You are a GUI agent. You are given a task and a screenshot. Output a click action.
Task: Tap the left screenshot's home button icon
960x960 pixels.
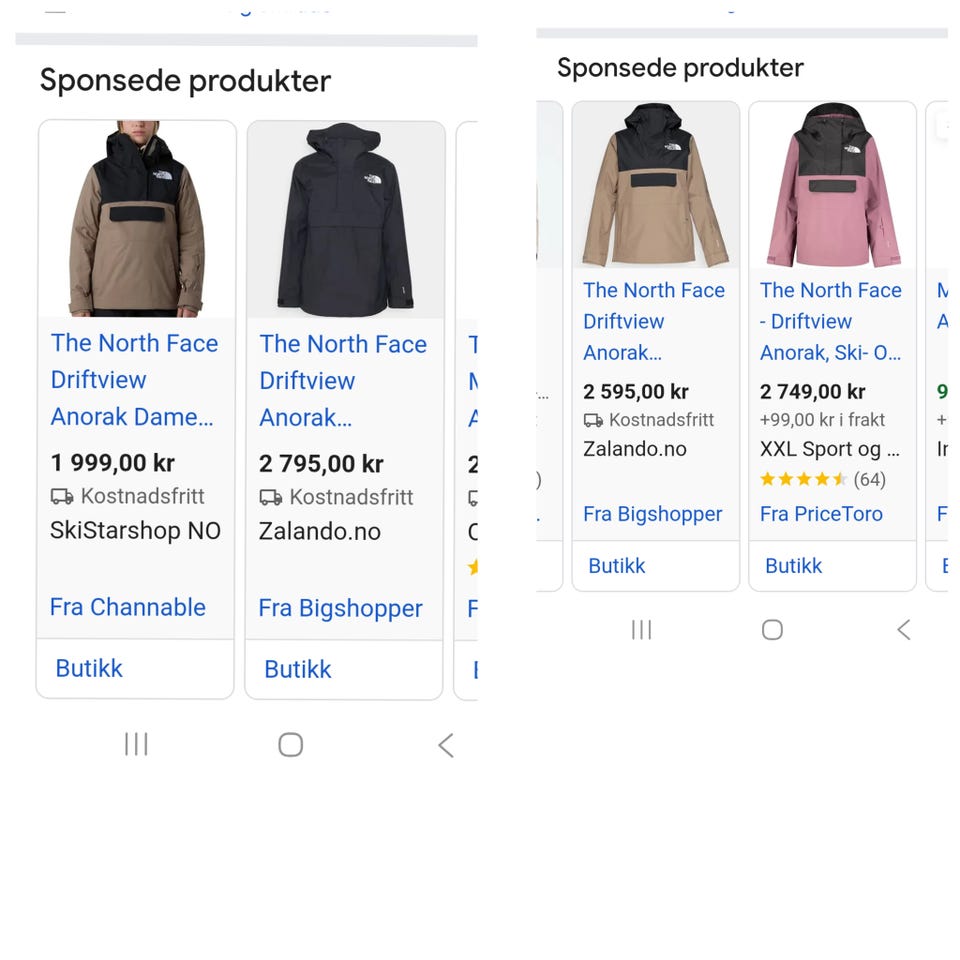pos(290,744)
